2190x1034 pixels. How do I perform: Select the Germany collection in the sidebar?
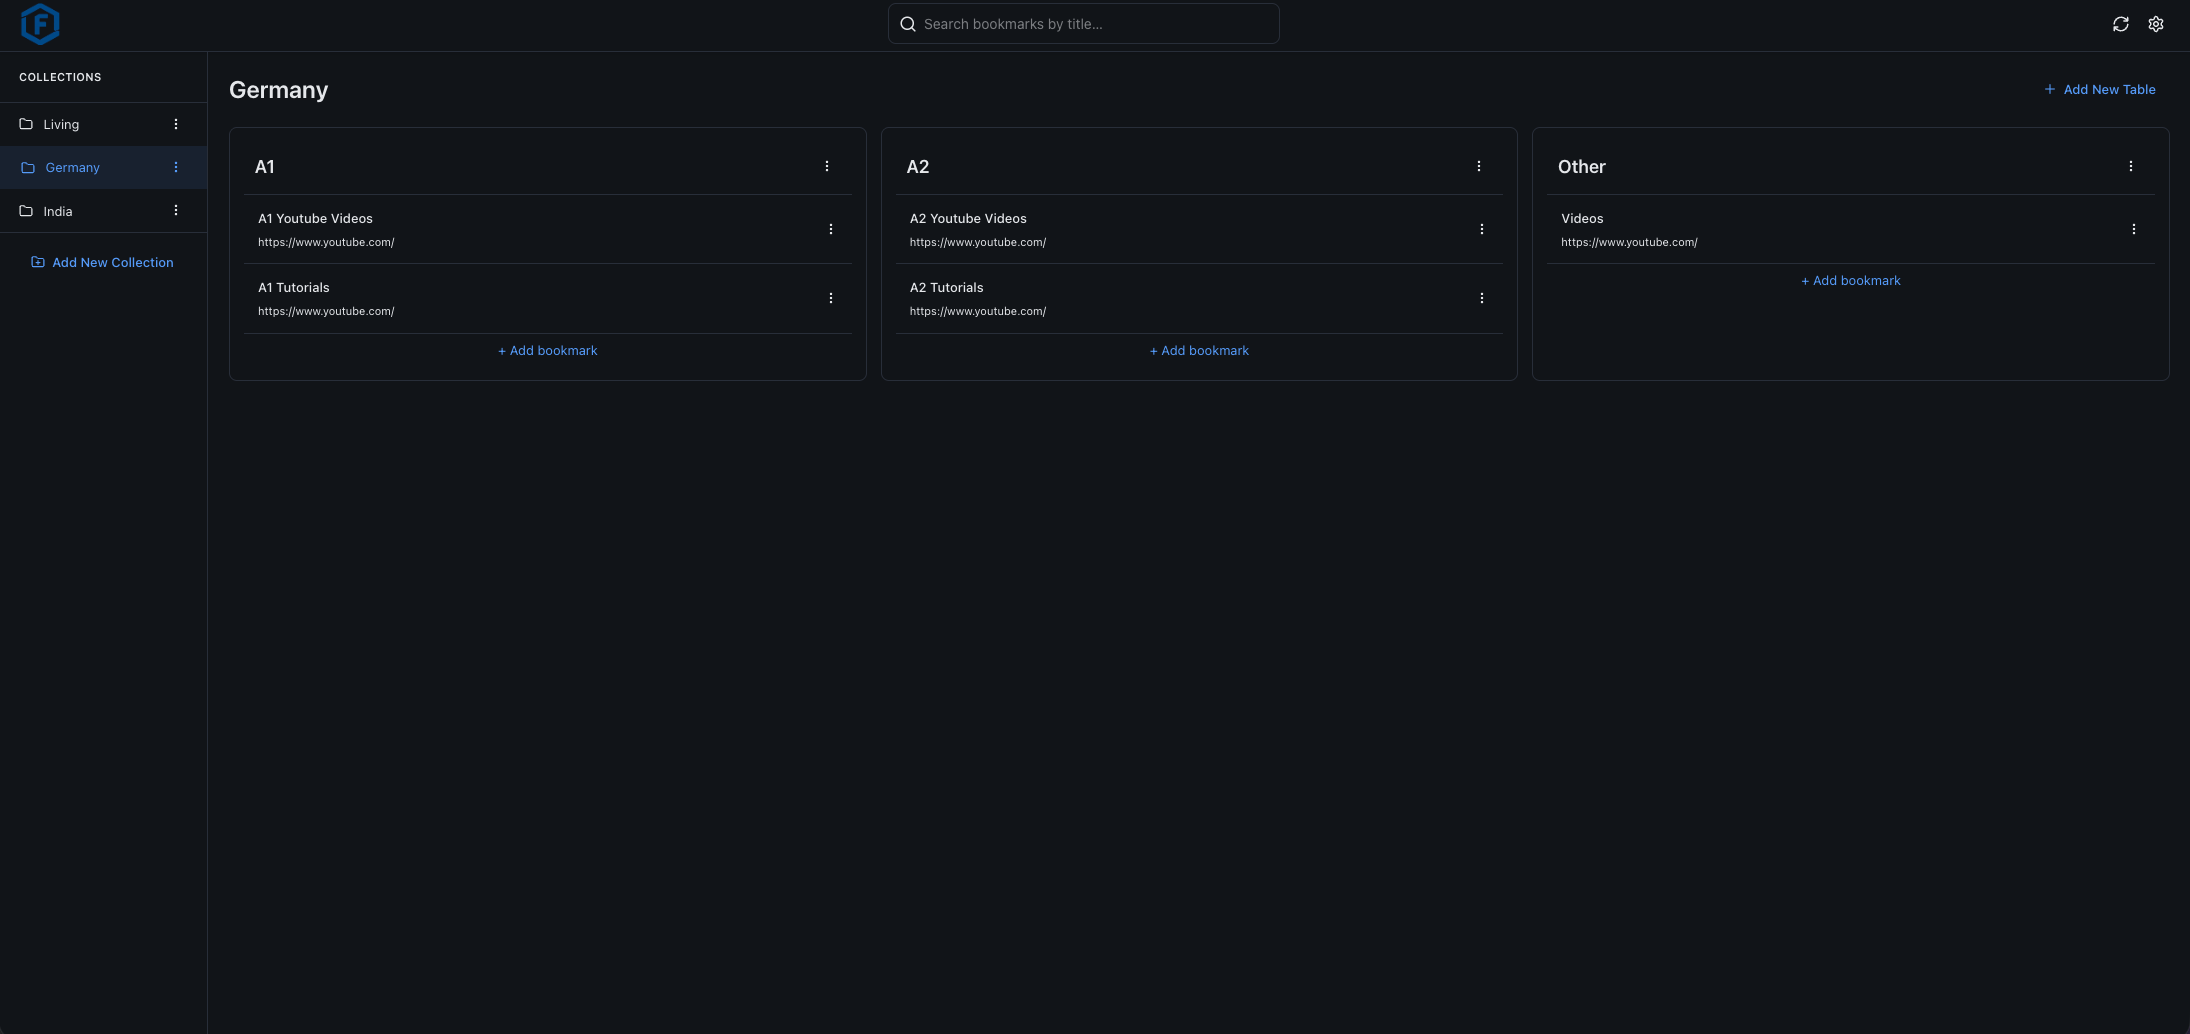(x=71, y=167)
